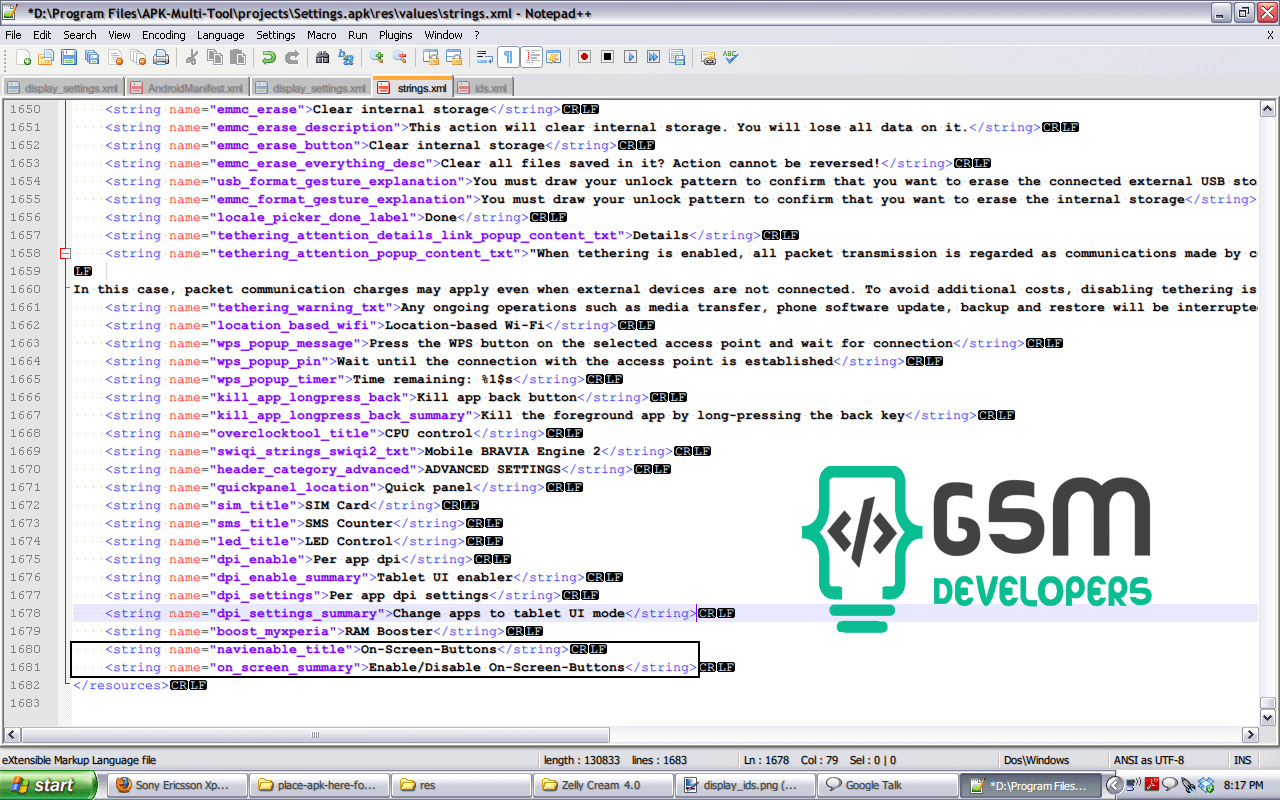Switch to ids.xml tab
The height and width of the screenshot is (800, 1280).
click(484, 88)
